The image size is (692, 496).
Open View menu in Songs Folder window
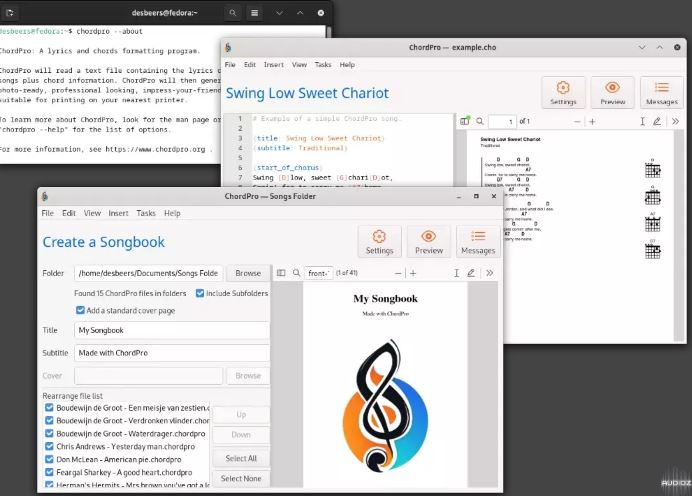point(92,213)
